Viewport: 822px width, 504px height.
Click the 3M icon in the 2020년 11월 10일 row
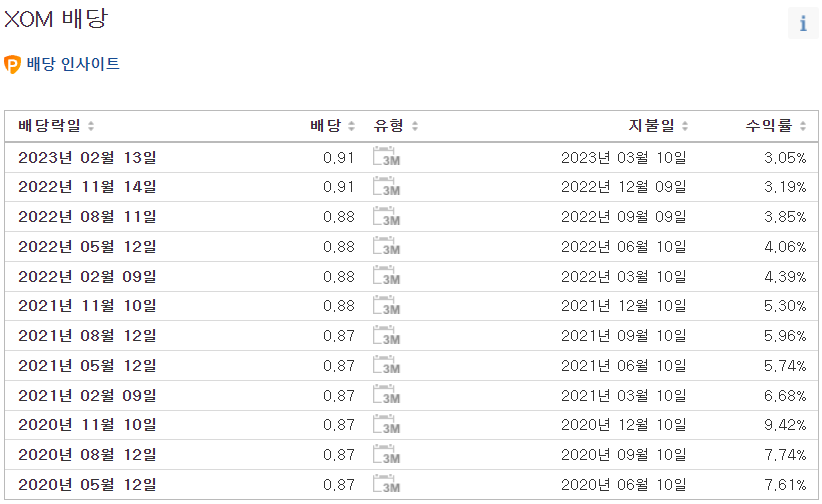(x=386, y=425)
